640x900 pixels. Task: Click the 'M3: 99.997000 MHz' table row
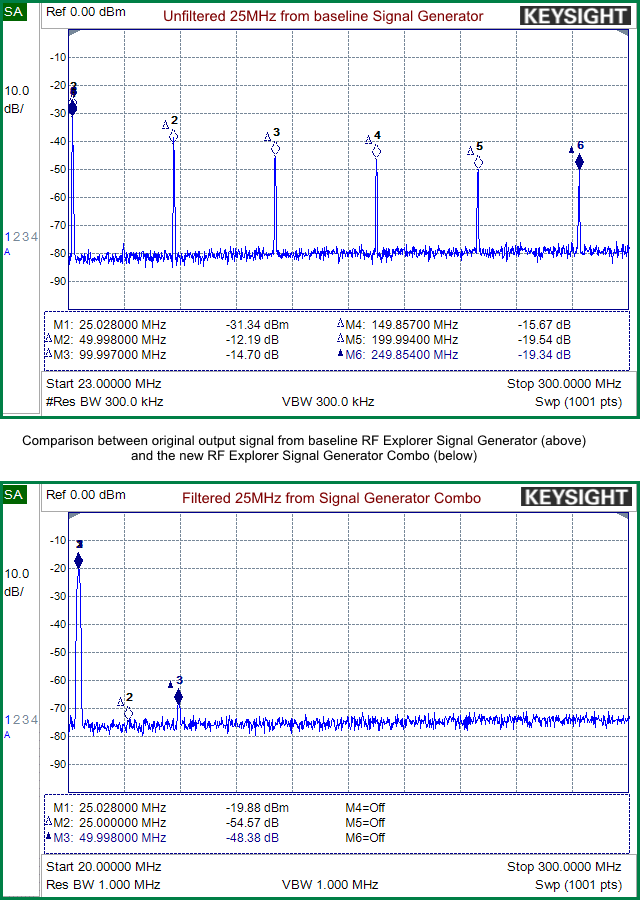(x=162, y=355)
